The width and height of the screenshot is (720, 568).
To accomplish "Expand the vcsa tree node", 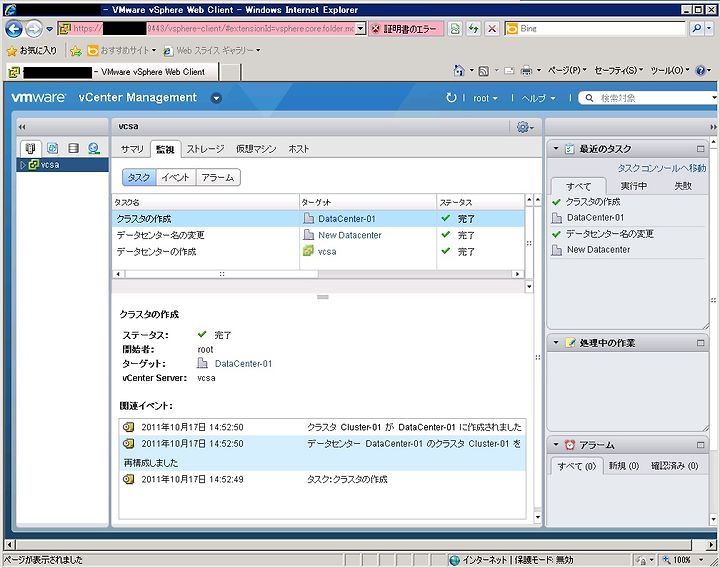I will (x=22, y=164).
